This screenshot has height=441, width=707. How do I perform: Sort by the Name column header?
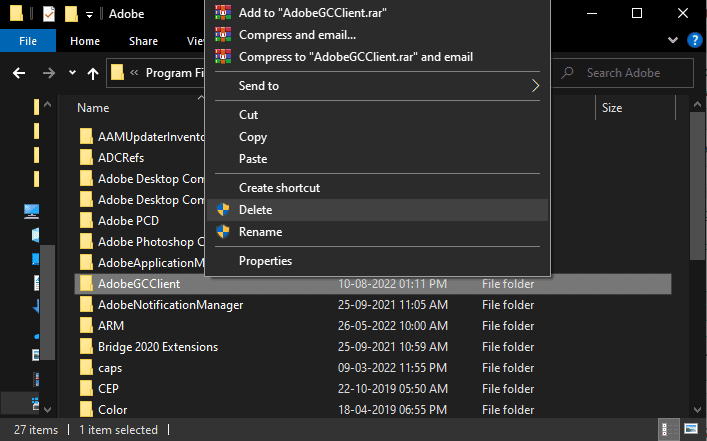click(x=93, y=108)
